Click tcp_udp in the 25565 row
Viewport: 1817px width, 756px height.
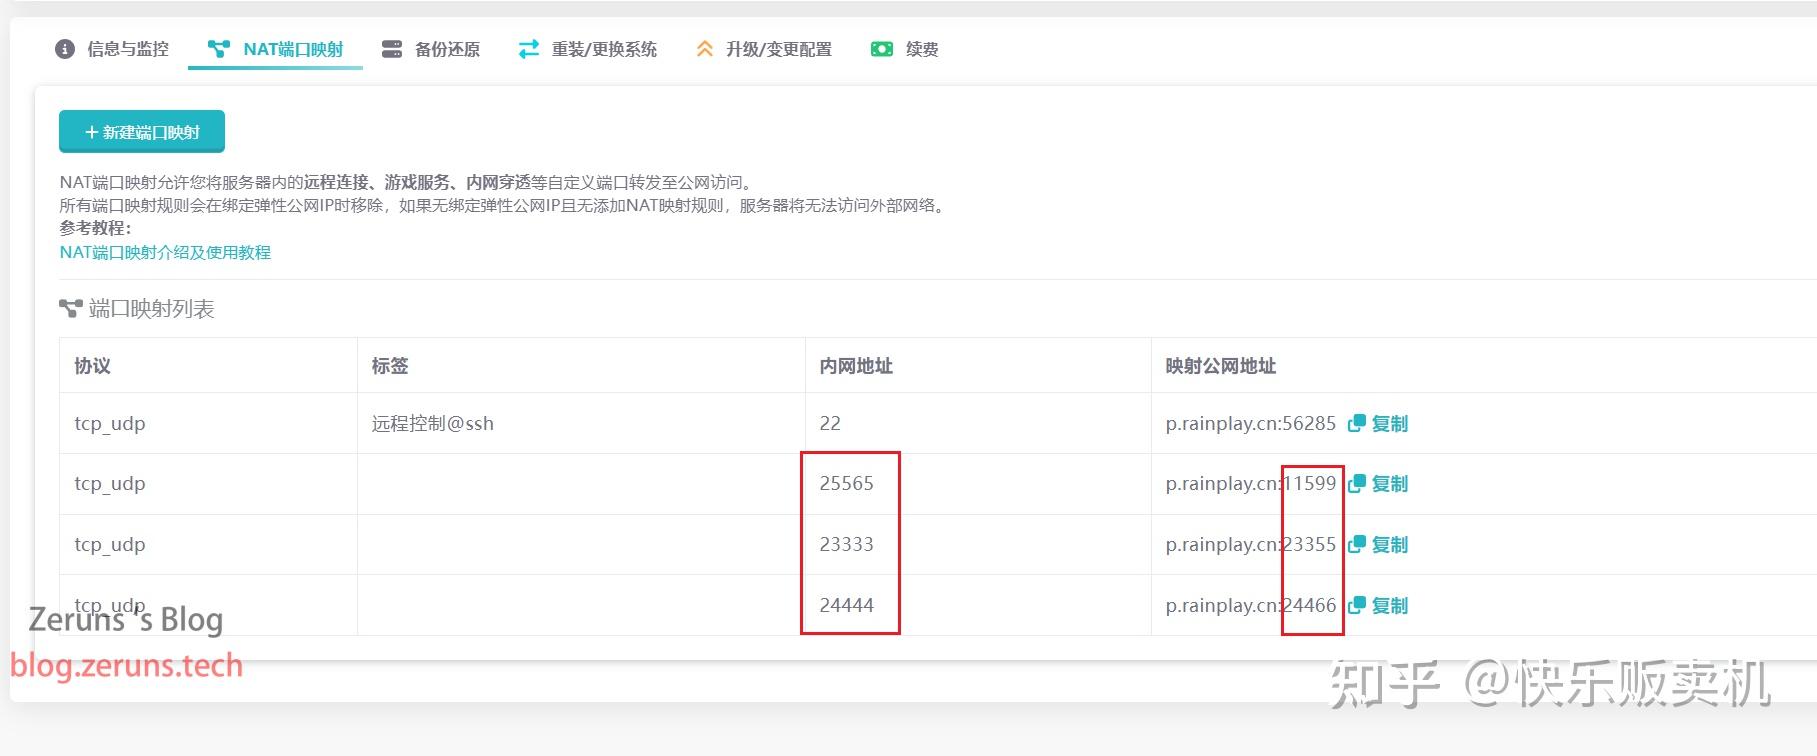pyautogui.click(x=110, y=484)
